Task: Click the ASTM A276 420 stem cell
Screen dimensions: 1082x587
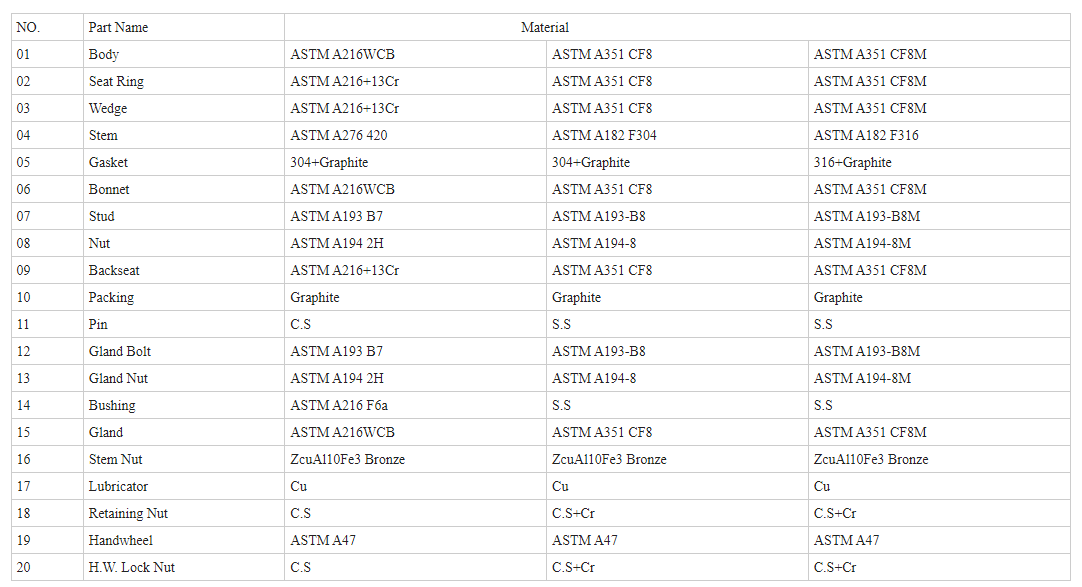Action: pos(415,135)
